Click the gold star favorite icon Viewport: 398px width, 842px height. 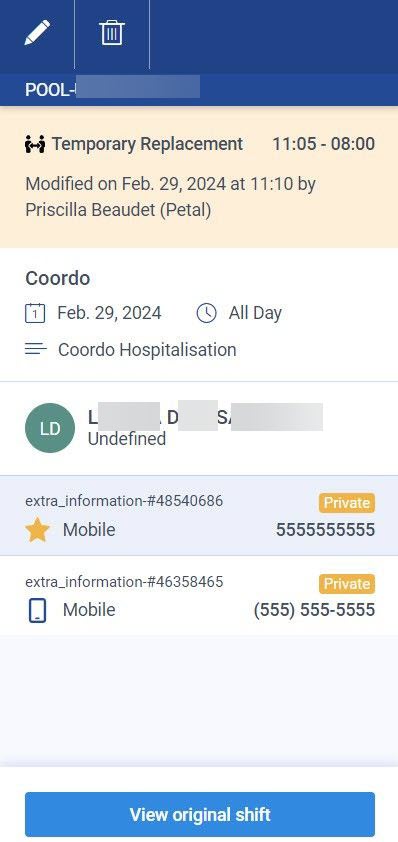(x=37, y=530)
